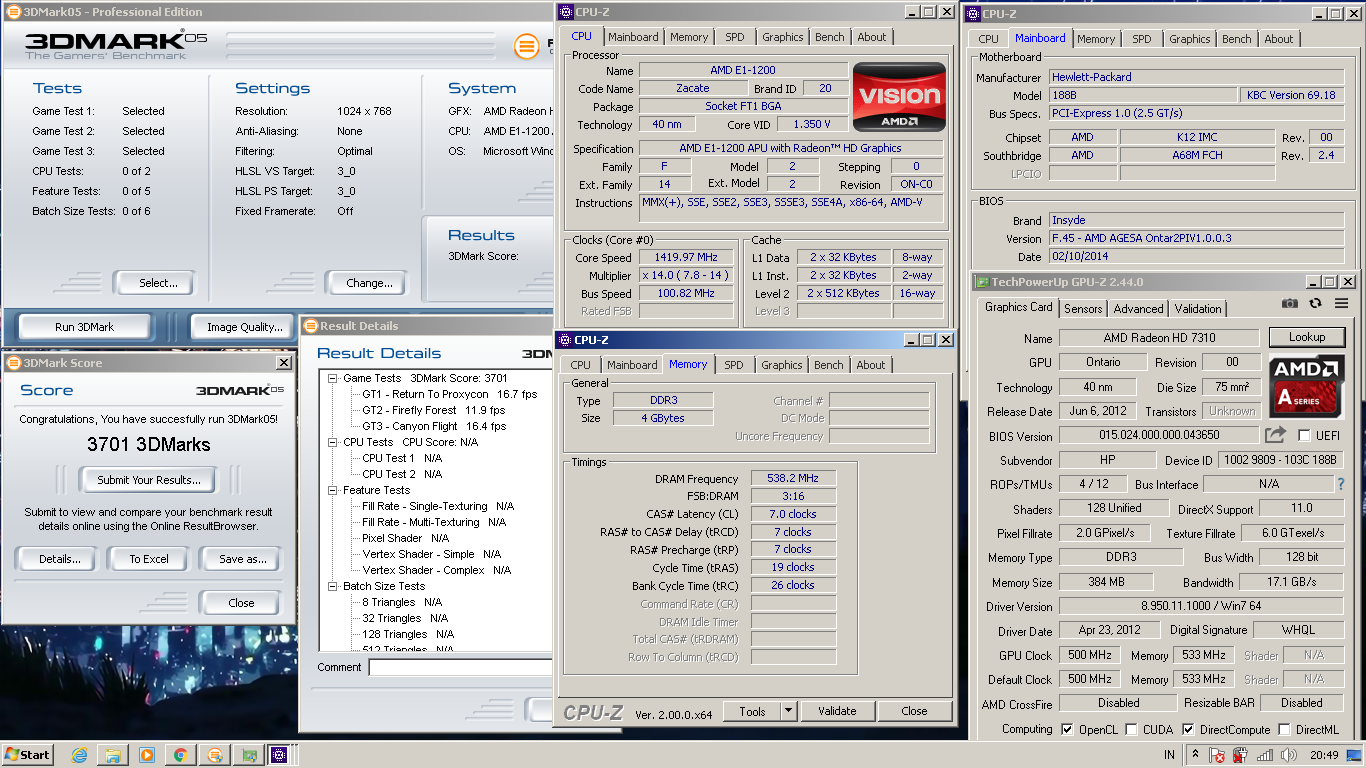Viewport: 1366px width, 768px height.
Task: Open Windows Explorer folder icon on taskbar
Action: (113, 755)
